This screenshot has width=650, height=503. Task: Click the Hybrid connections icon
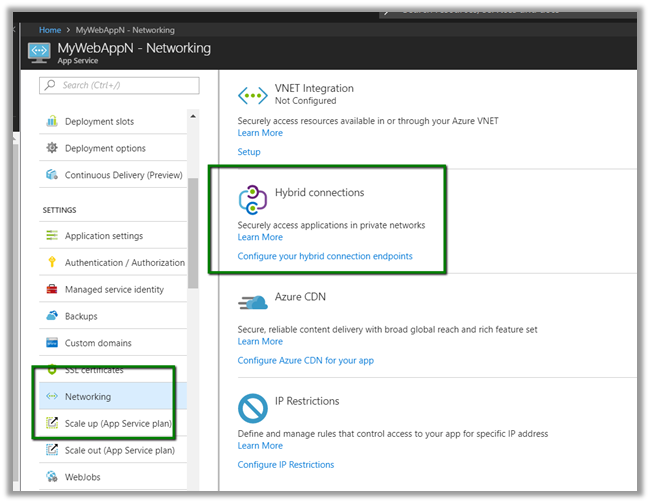click(x=252, y=199)
